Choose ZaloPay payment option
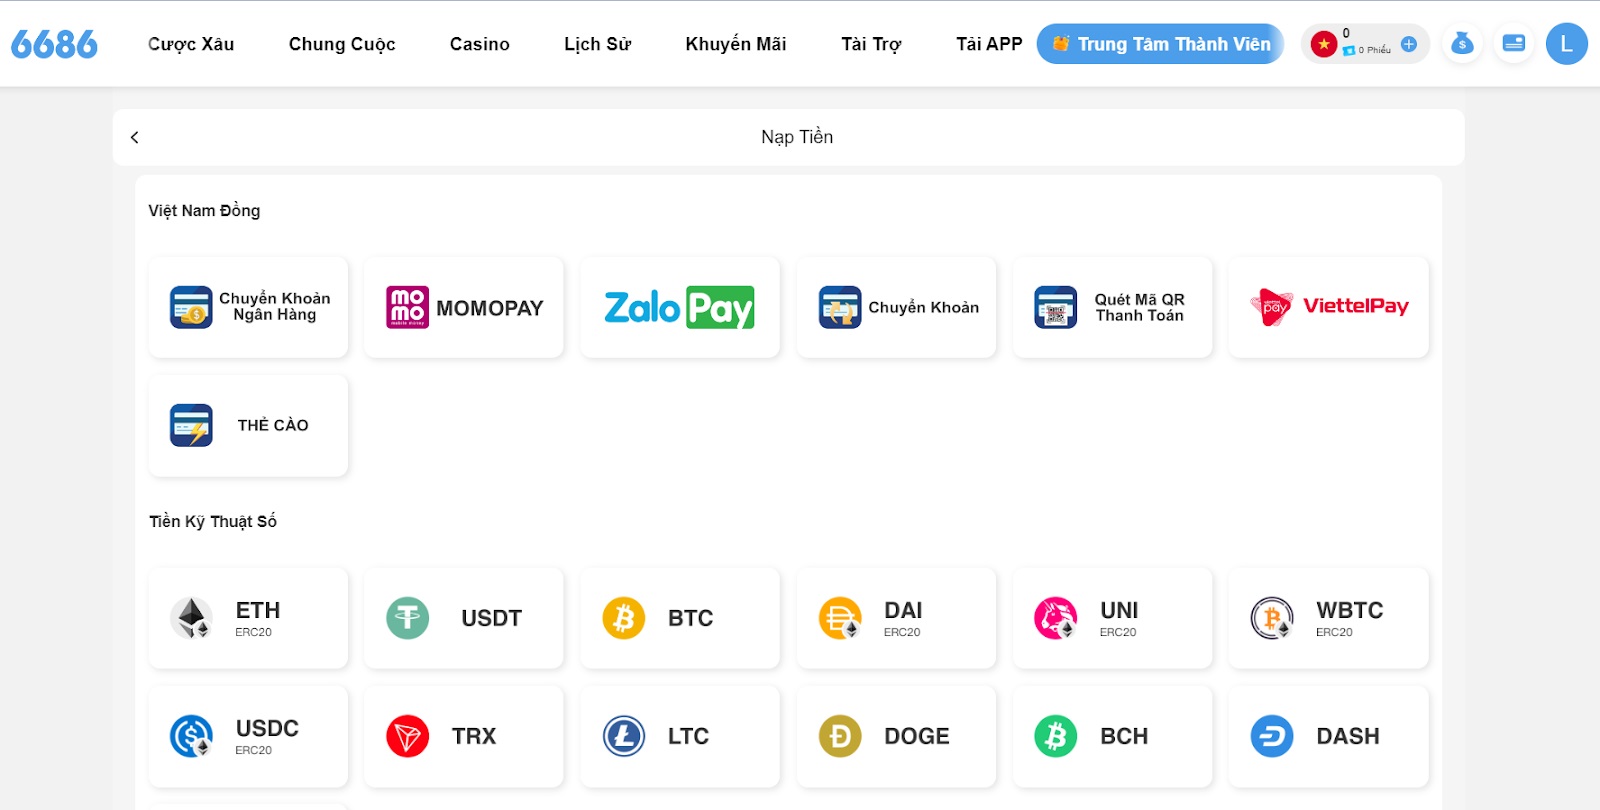Image resolution: width=1600 pixels, height=810 pixels. pos(680,307)
